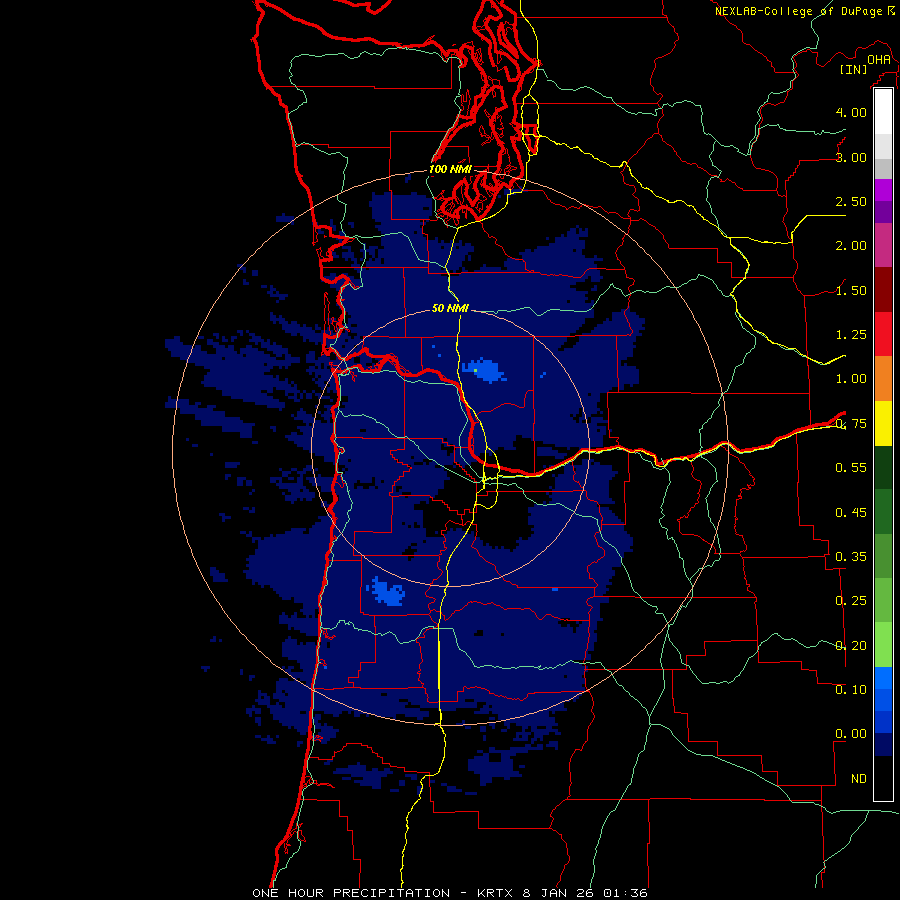Pick the bright magenta swatch in the legend
The width and height of the screenshot is (900, 900).
click(x=883, y=190)
